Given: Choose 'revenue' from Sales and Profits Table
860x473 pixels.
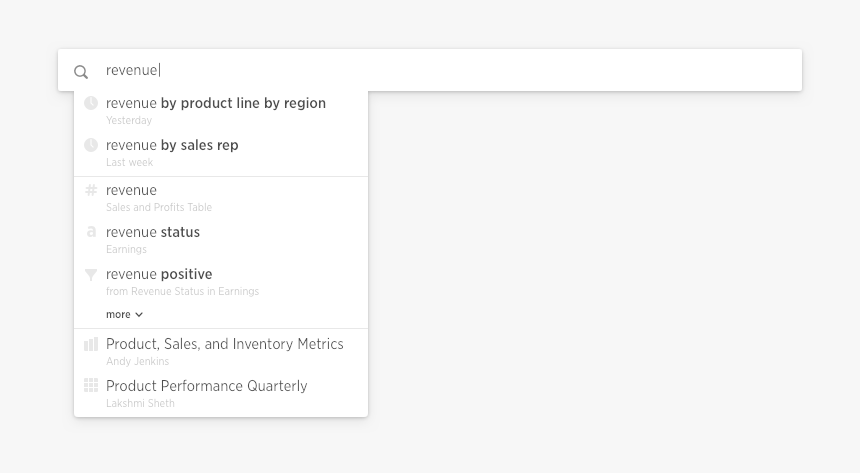Looking at the screenshot, I should (221, 198).
